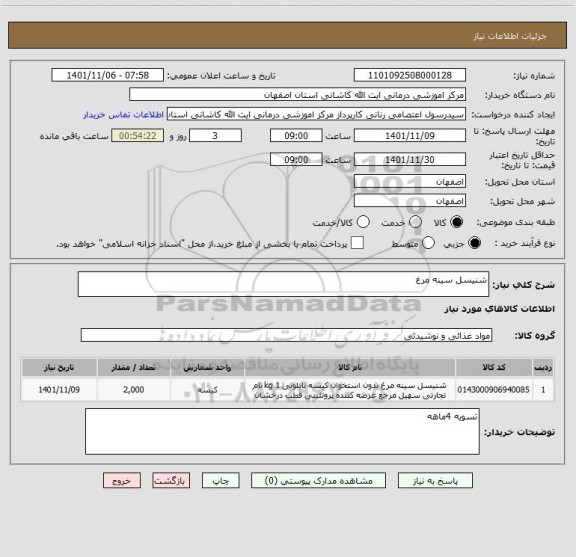576x557 pixels.
Task: Click the واحد شمارش column header
Action: pyautogui.click(x=207, y=367)
